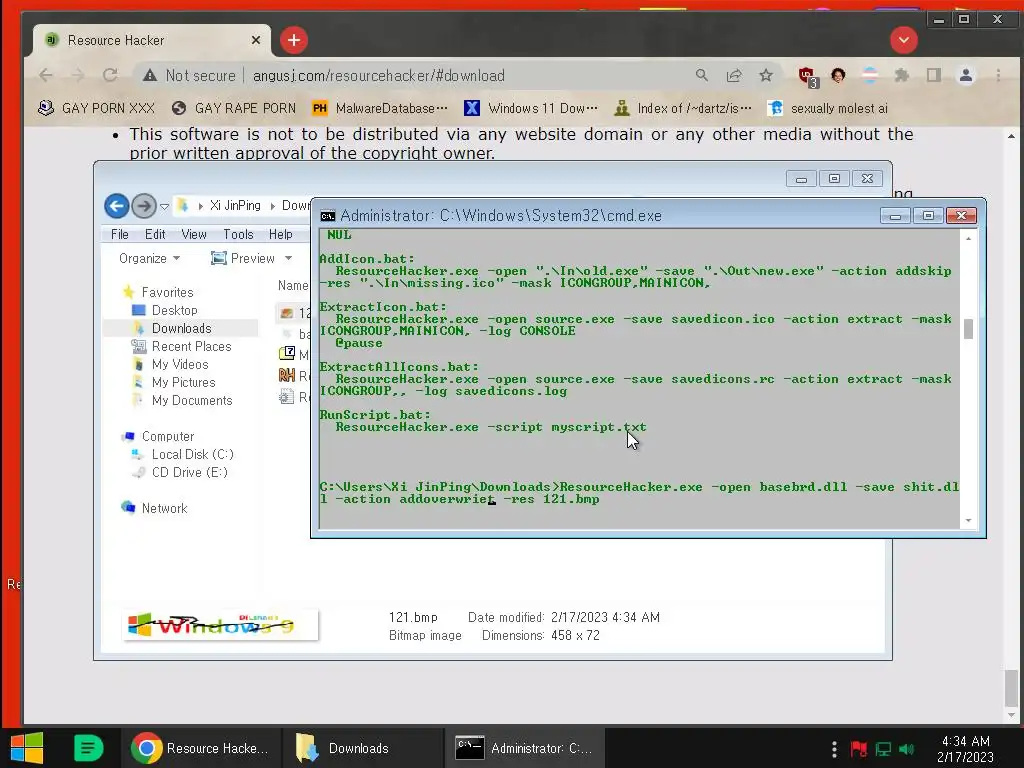Open the green notes app on taskbar
1024x768 pixels.
click(x=88, y=748)
